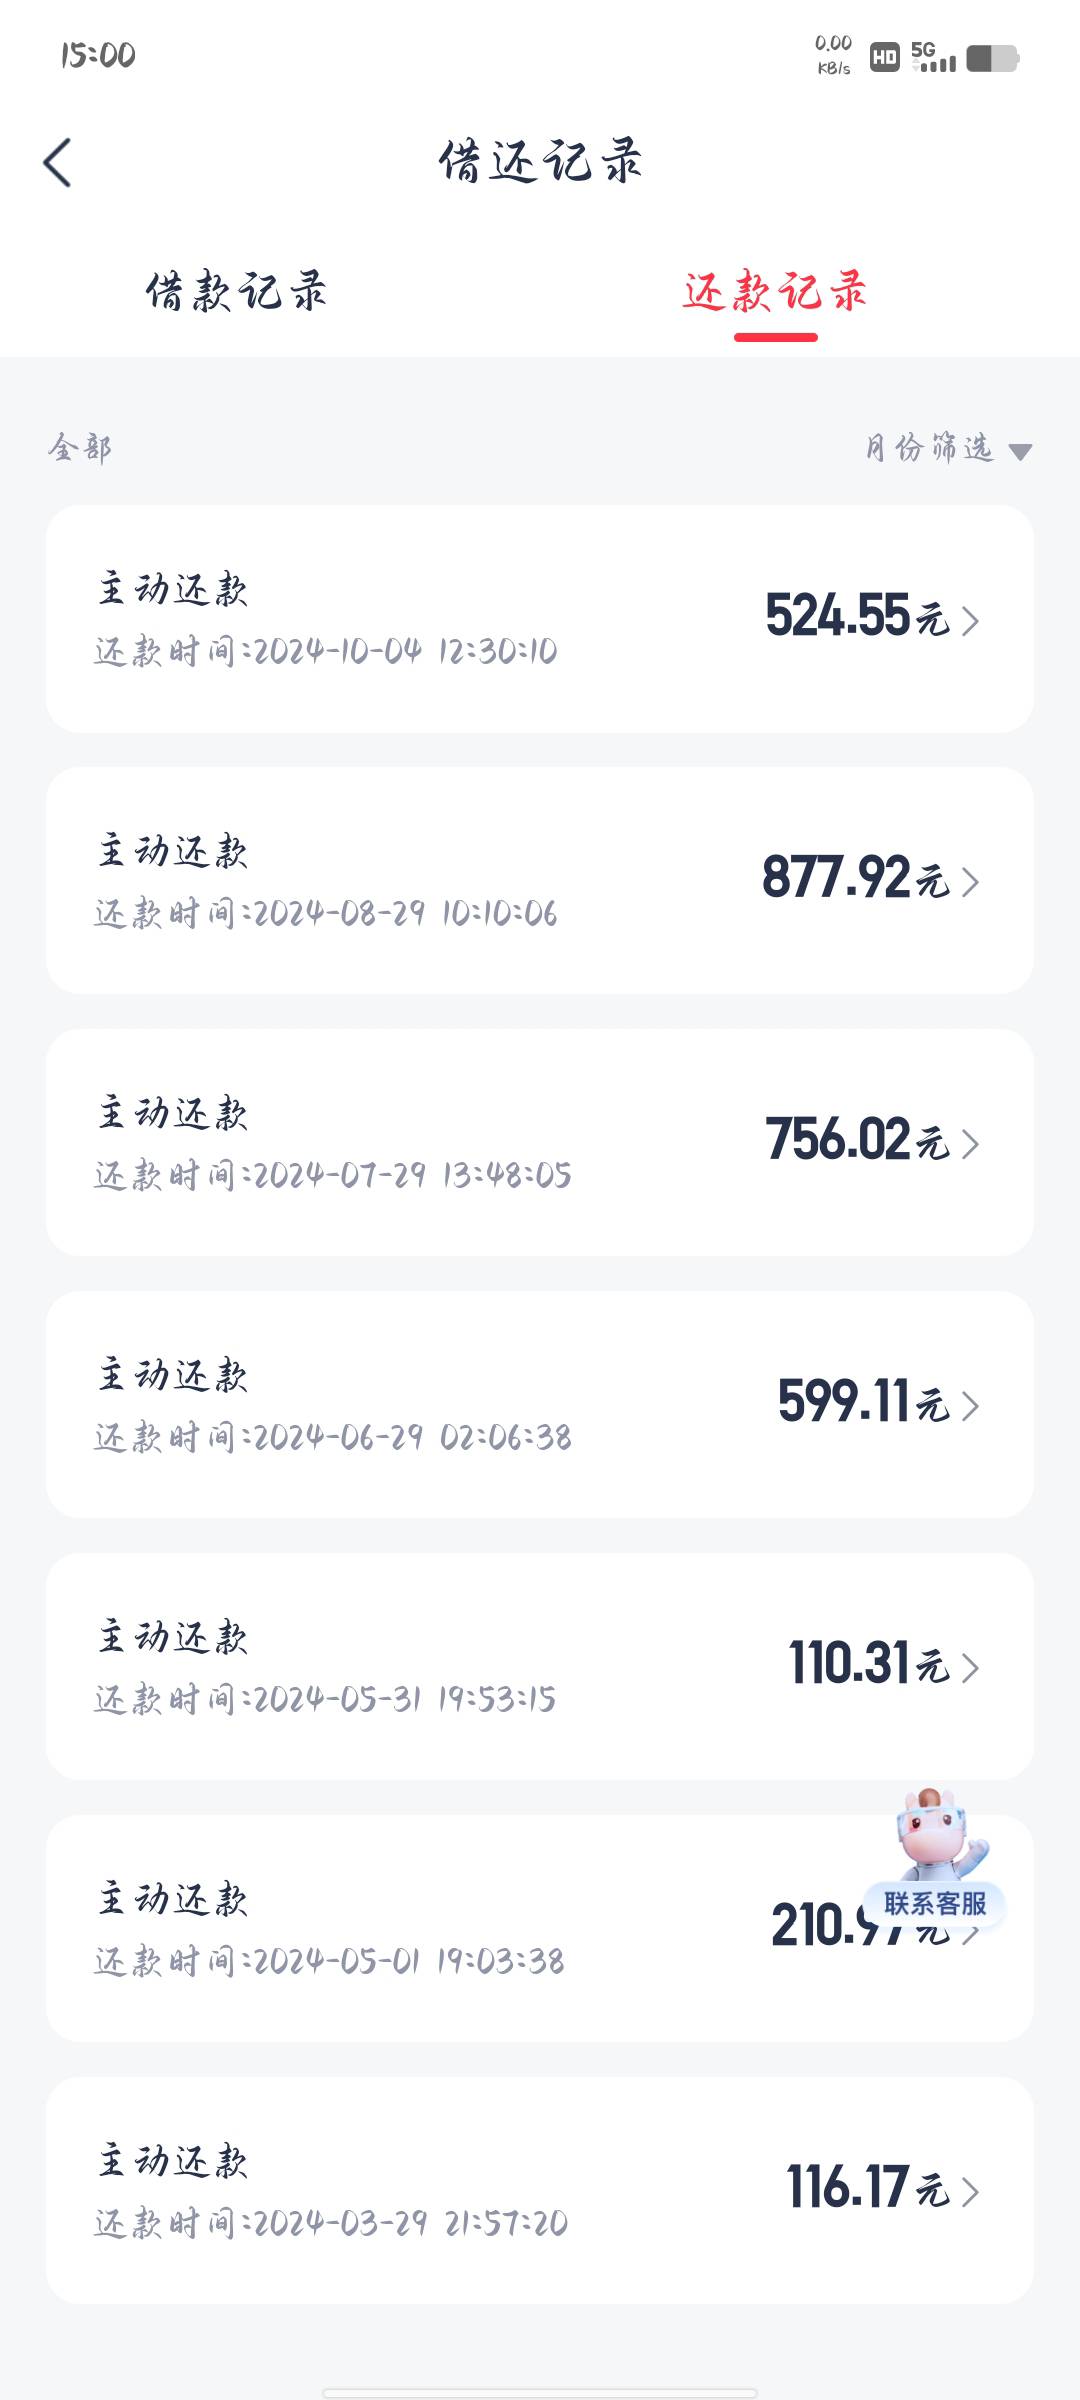Select the 还款记录 tab

775,292
